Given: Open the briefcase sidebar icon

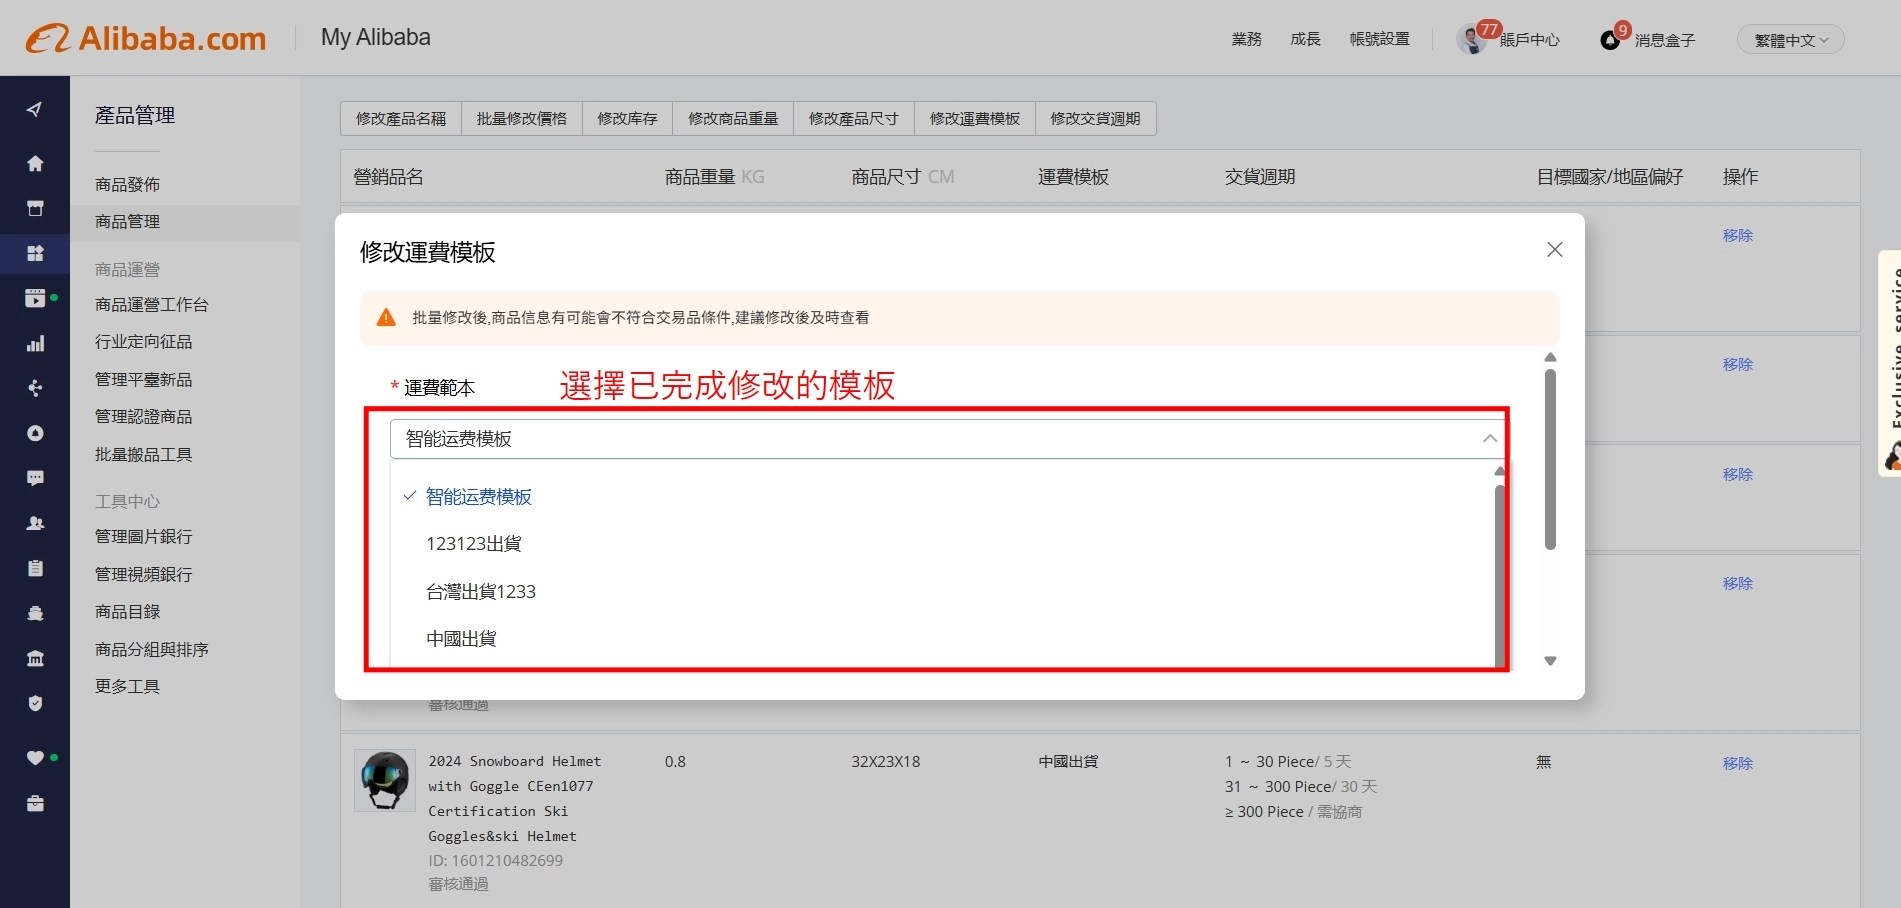Looking at the screenshot, I should coord(35,803).
